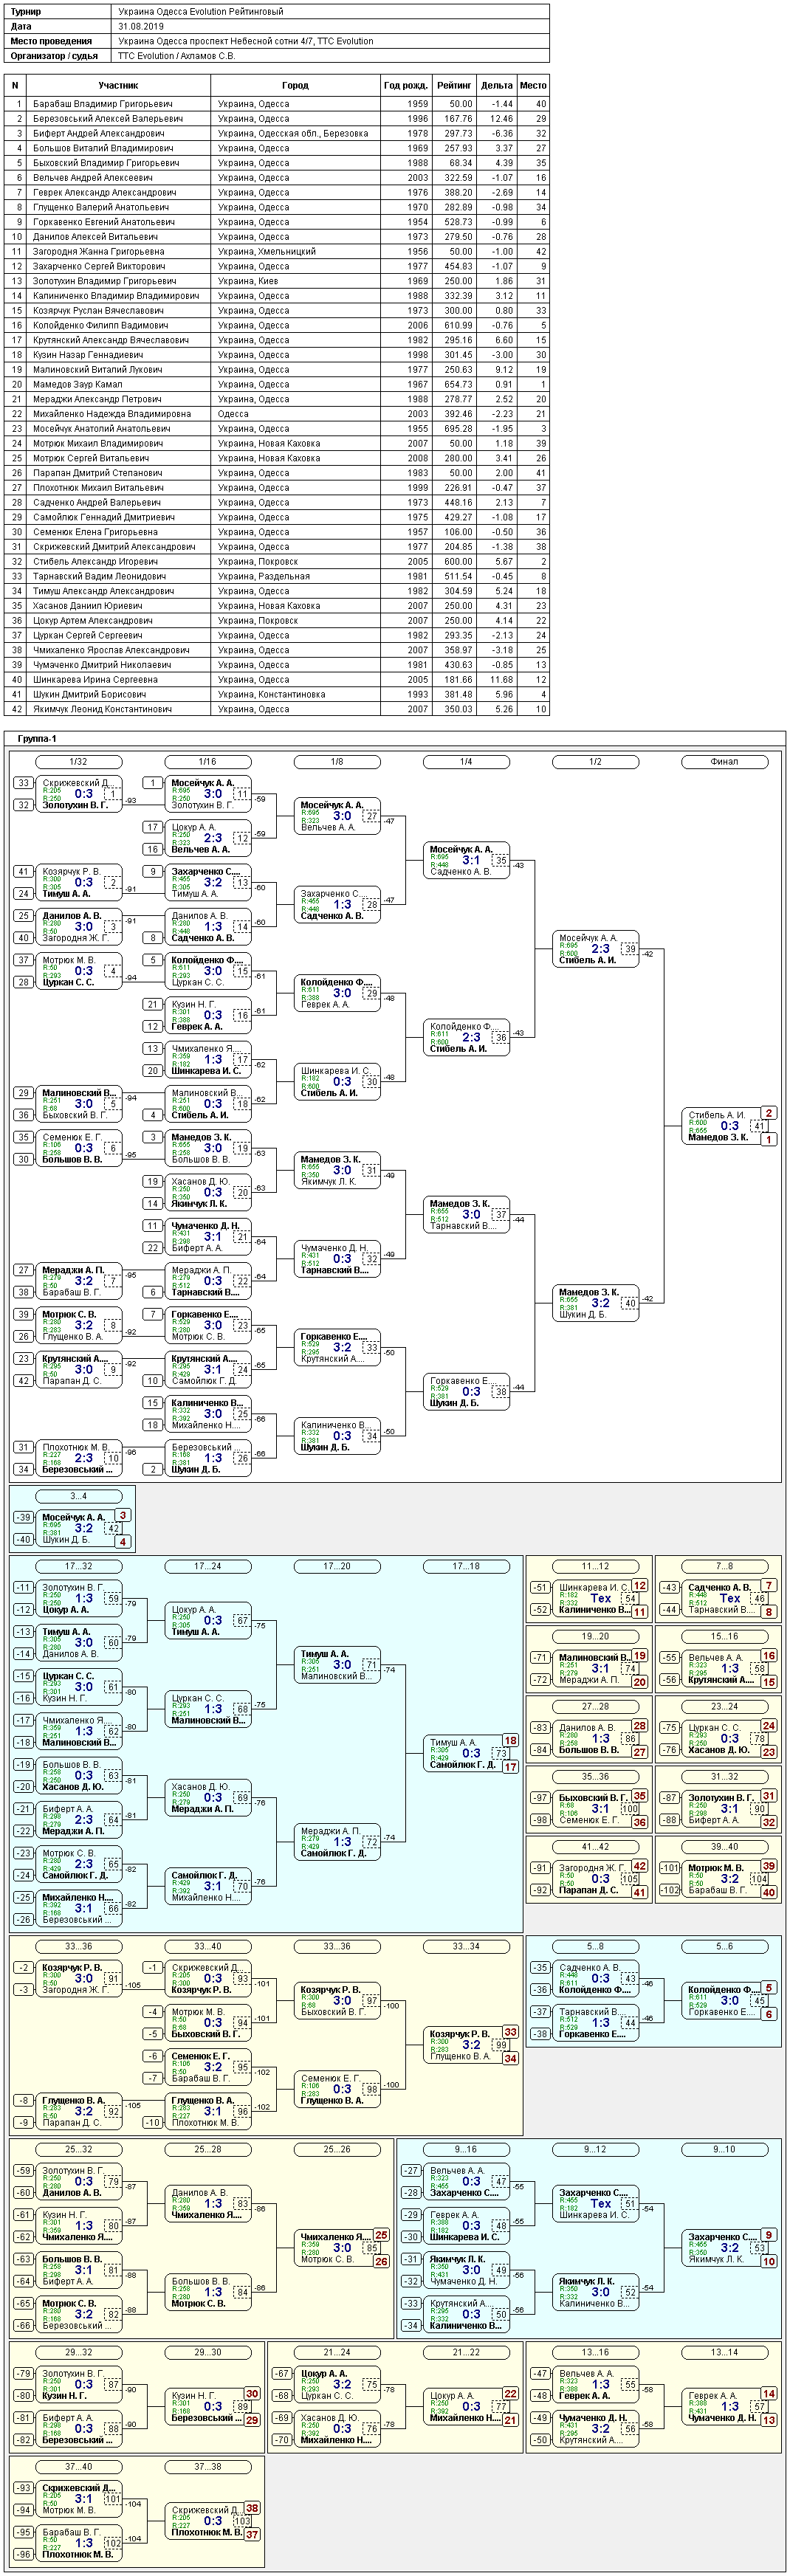The image size is (790, 2576).
Task: Select row 'Шинкарева Ирина Сергеевна'
Action: click(x=277, y=680)
